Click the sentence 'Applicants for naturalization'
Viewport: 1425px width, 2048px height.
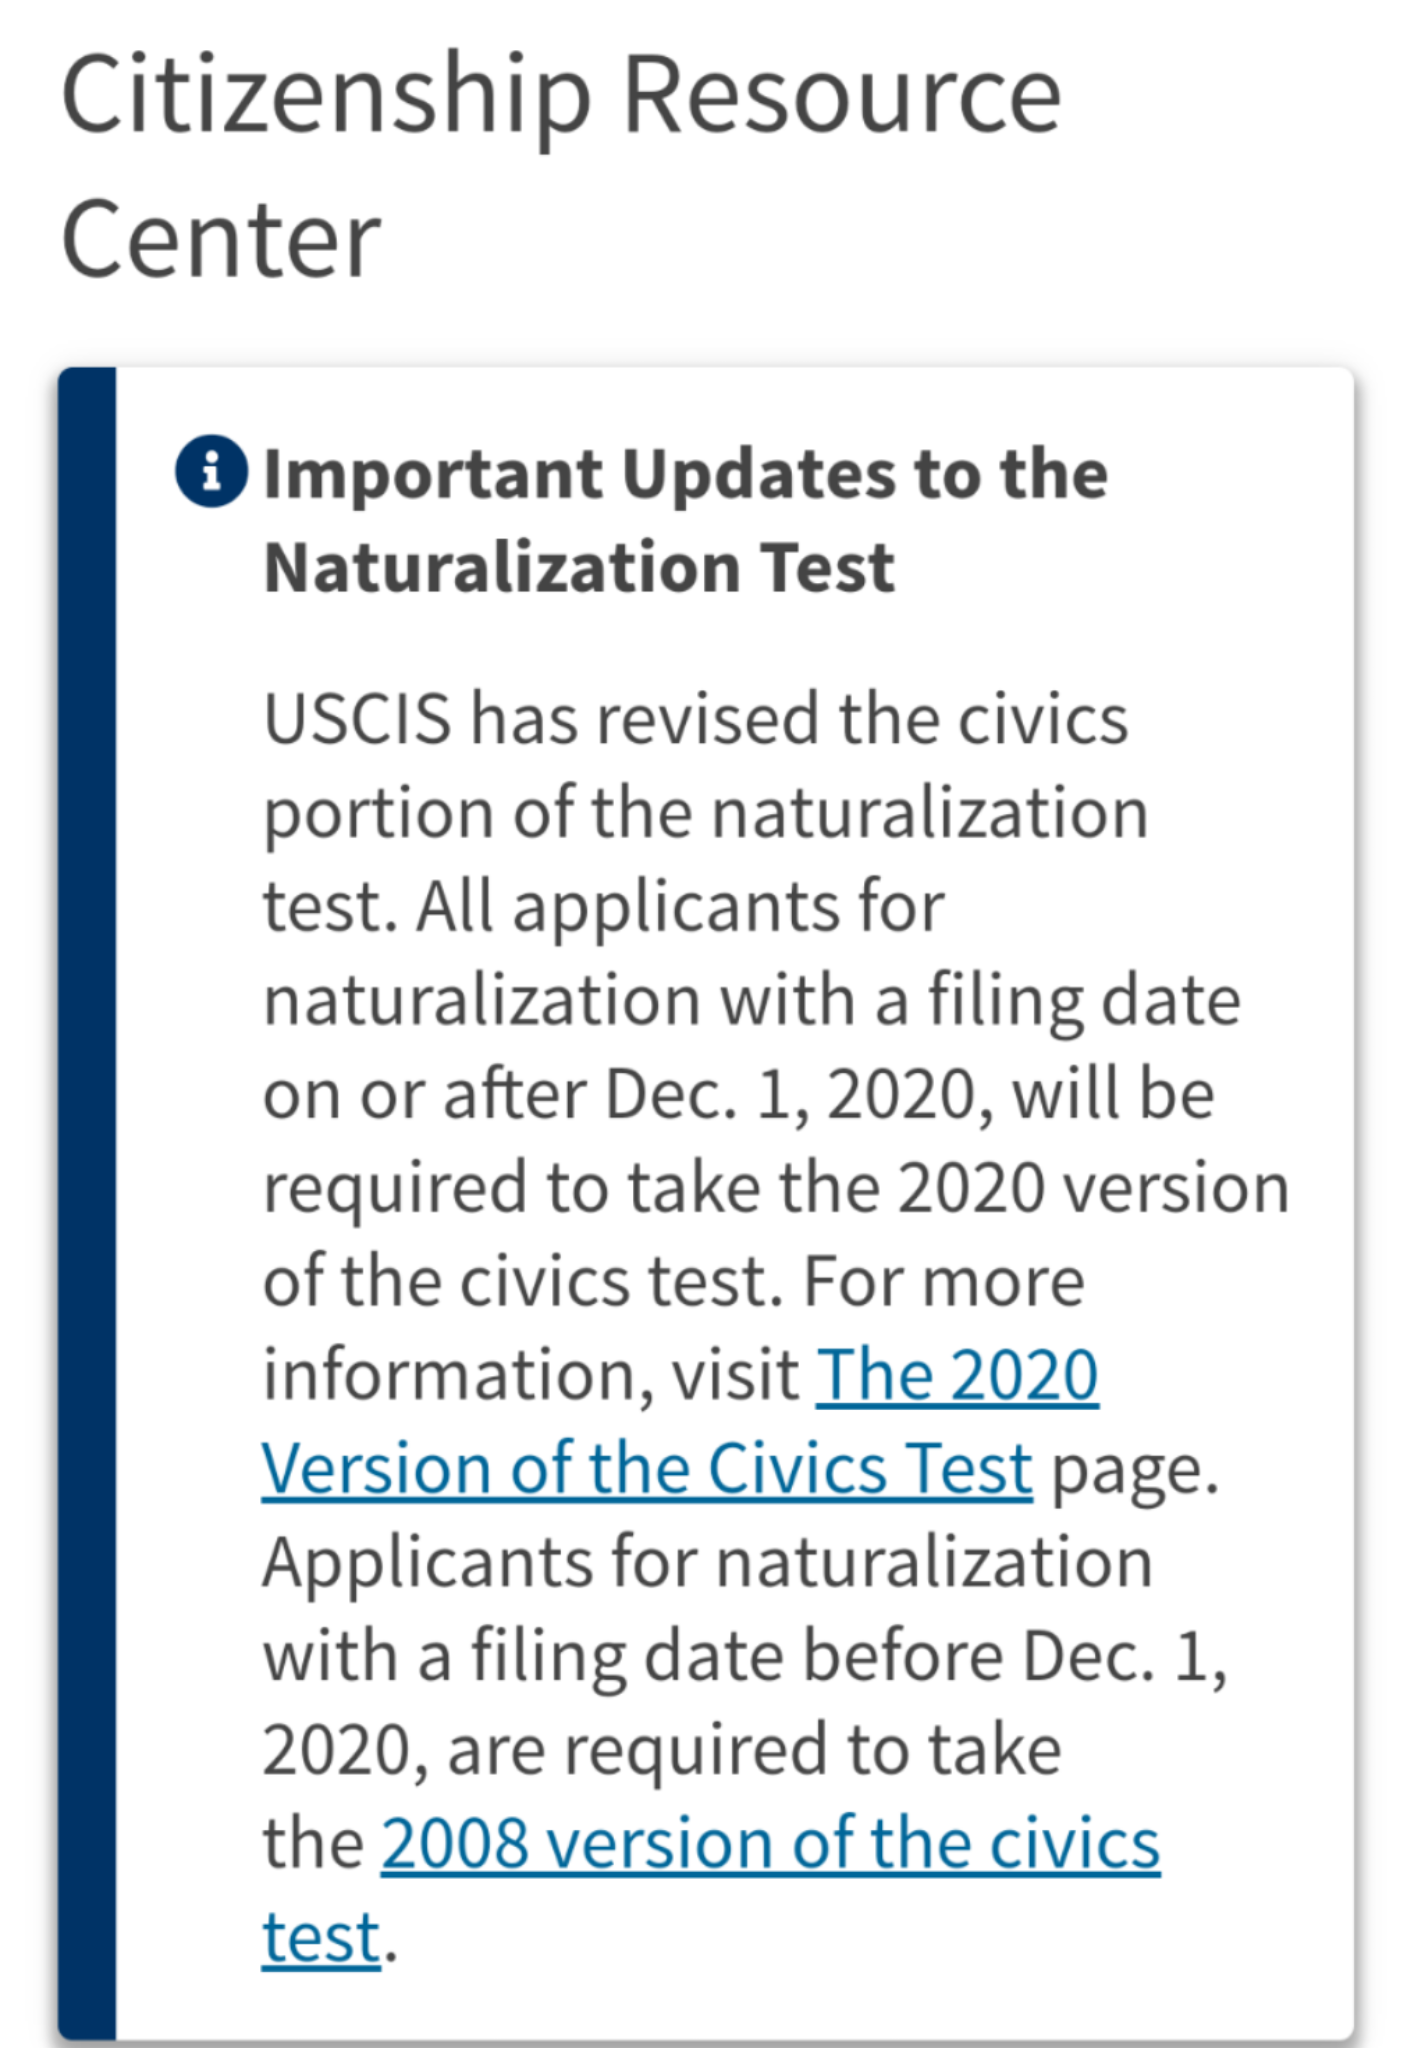click(707, 1562)
